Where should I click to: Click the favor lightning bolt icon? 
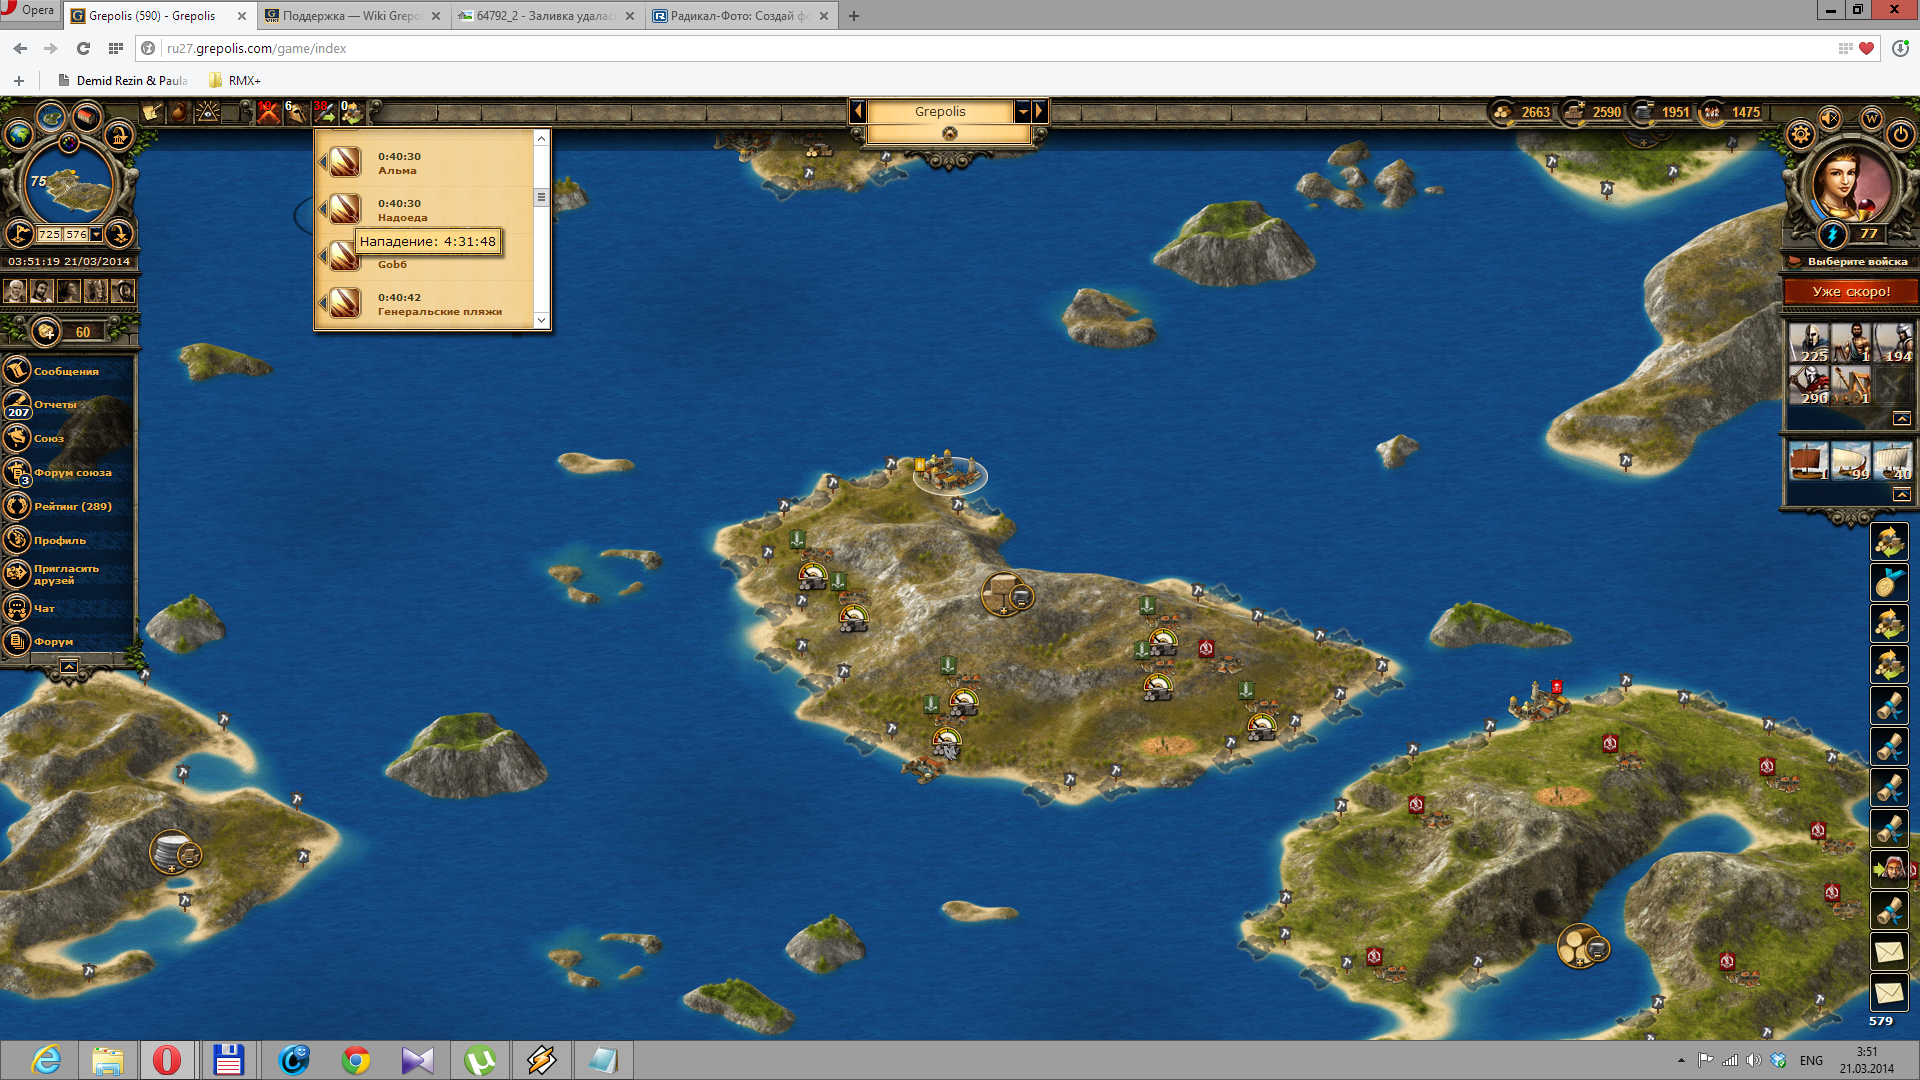pyautogui.click(x=1832, y=235)
